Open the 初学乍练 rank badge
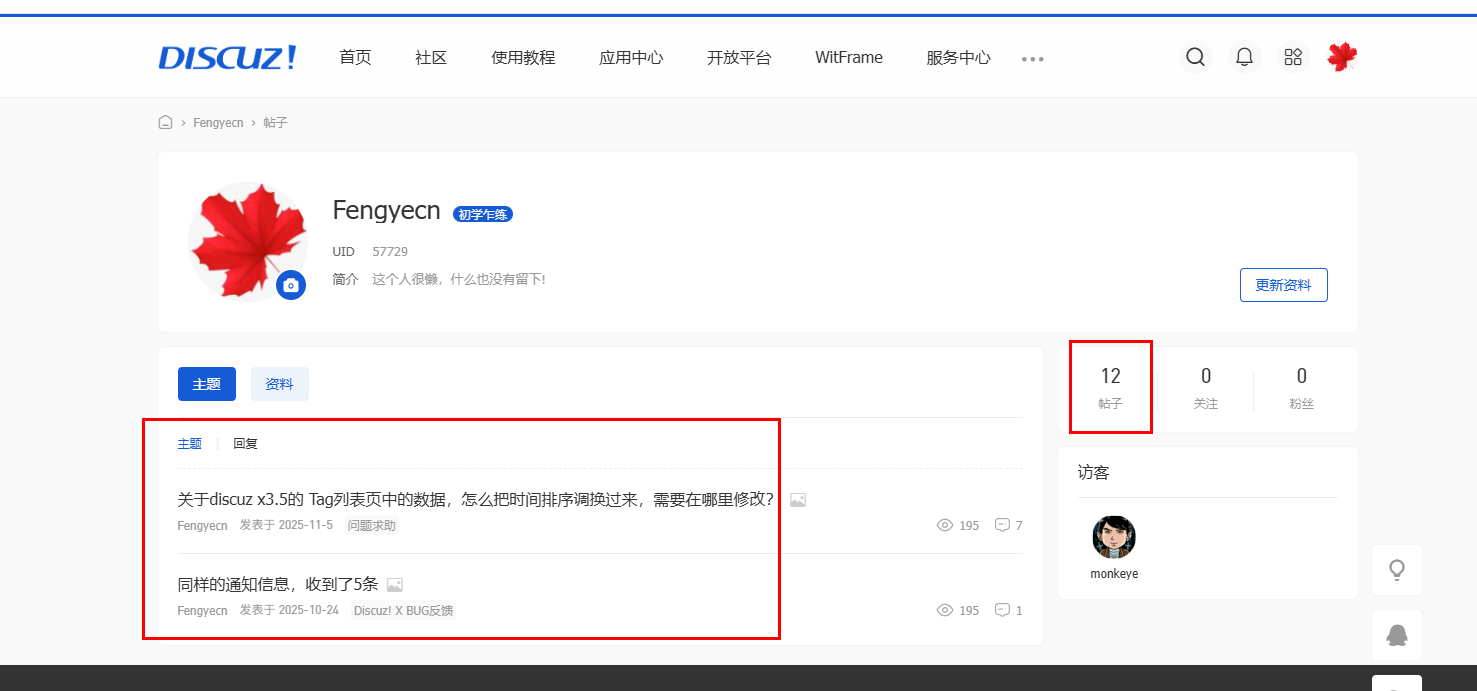The image size is (1477, 691). pos(482,213)
